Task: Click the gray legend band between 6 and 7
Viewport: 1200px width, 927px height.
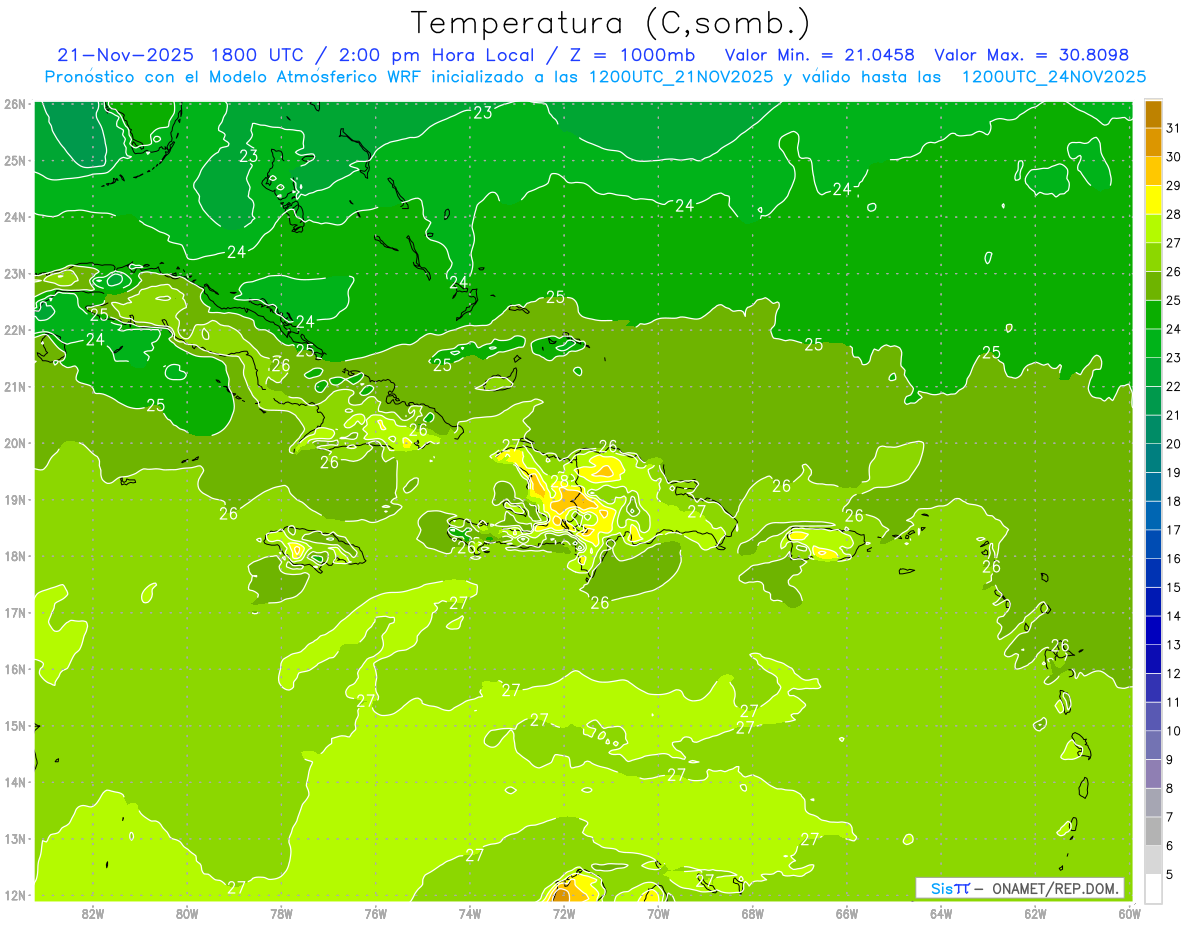Action: pos(1153,832)
